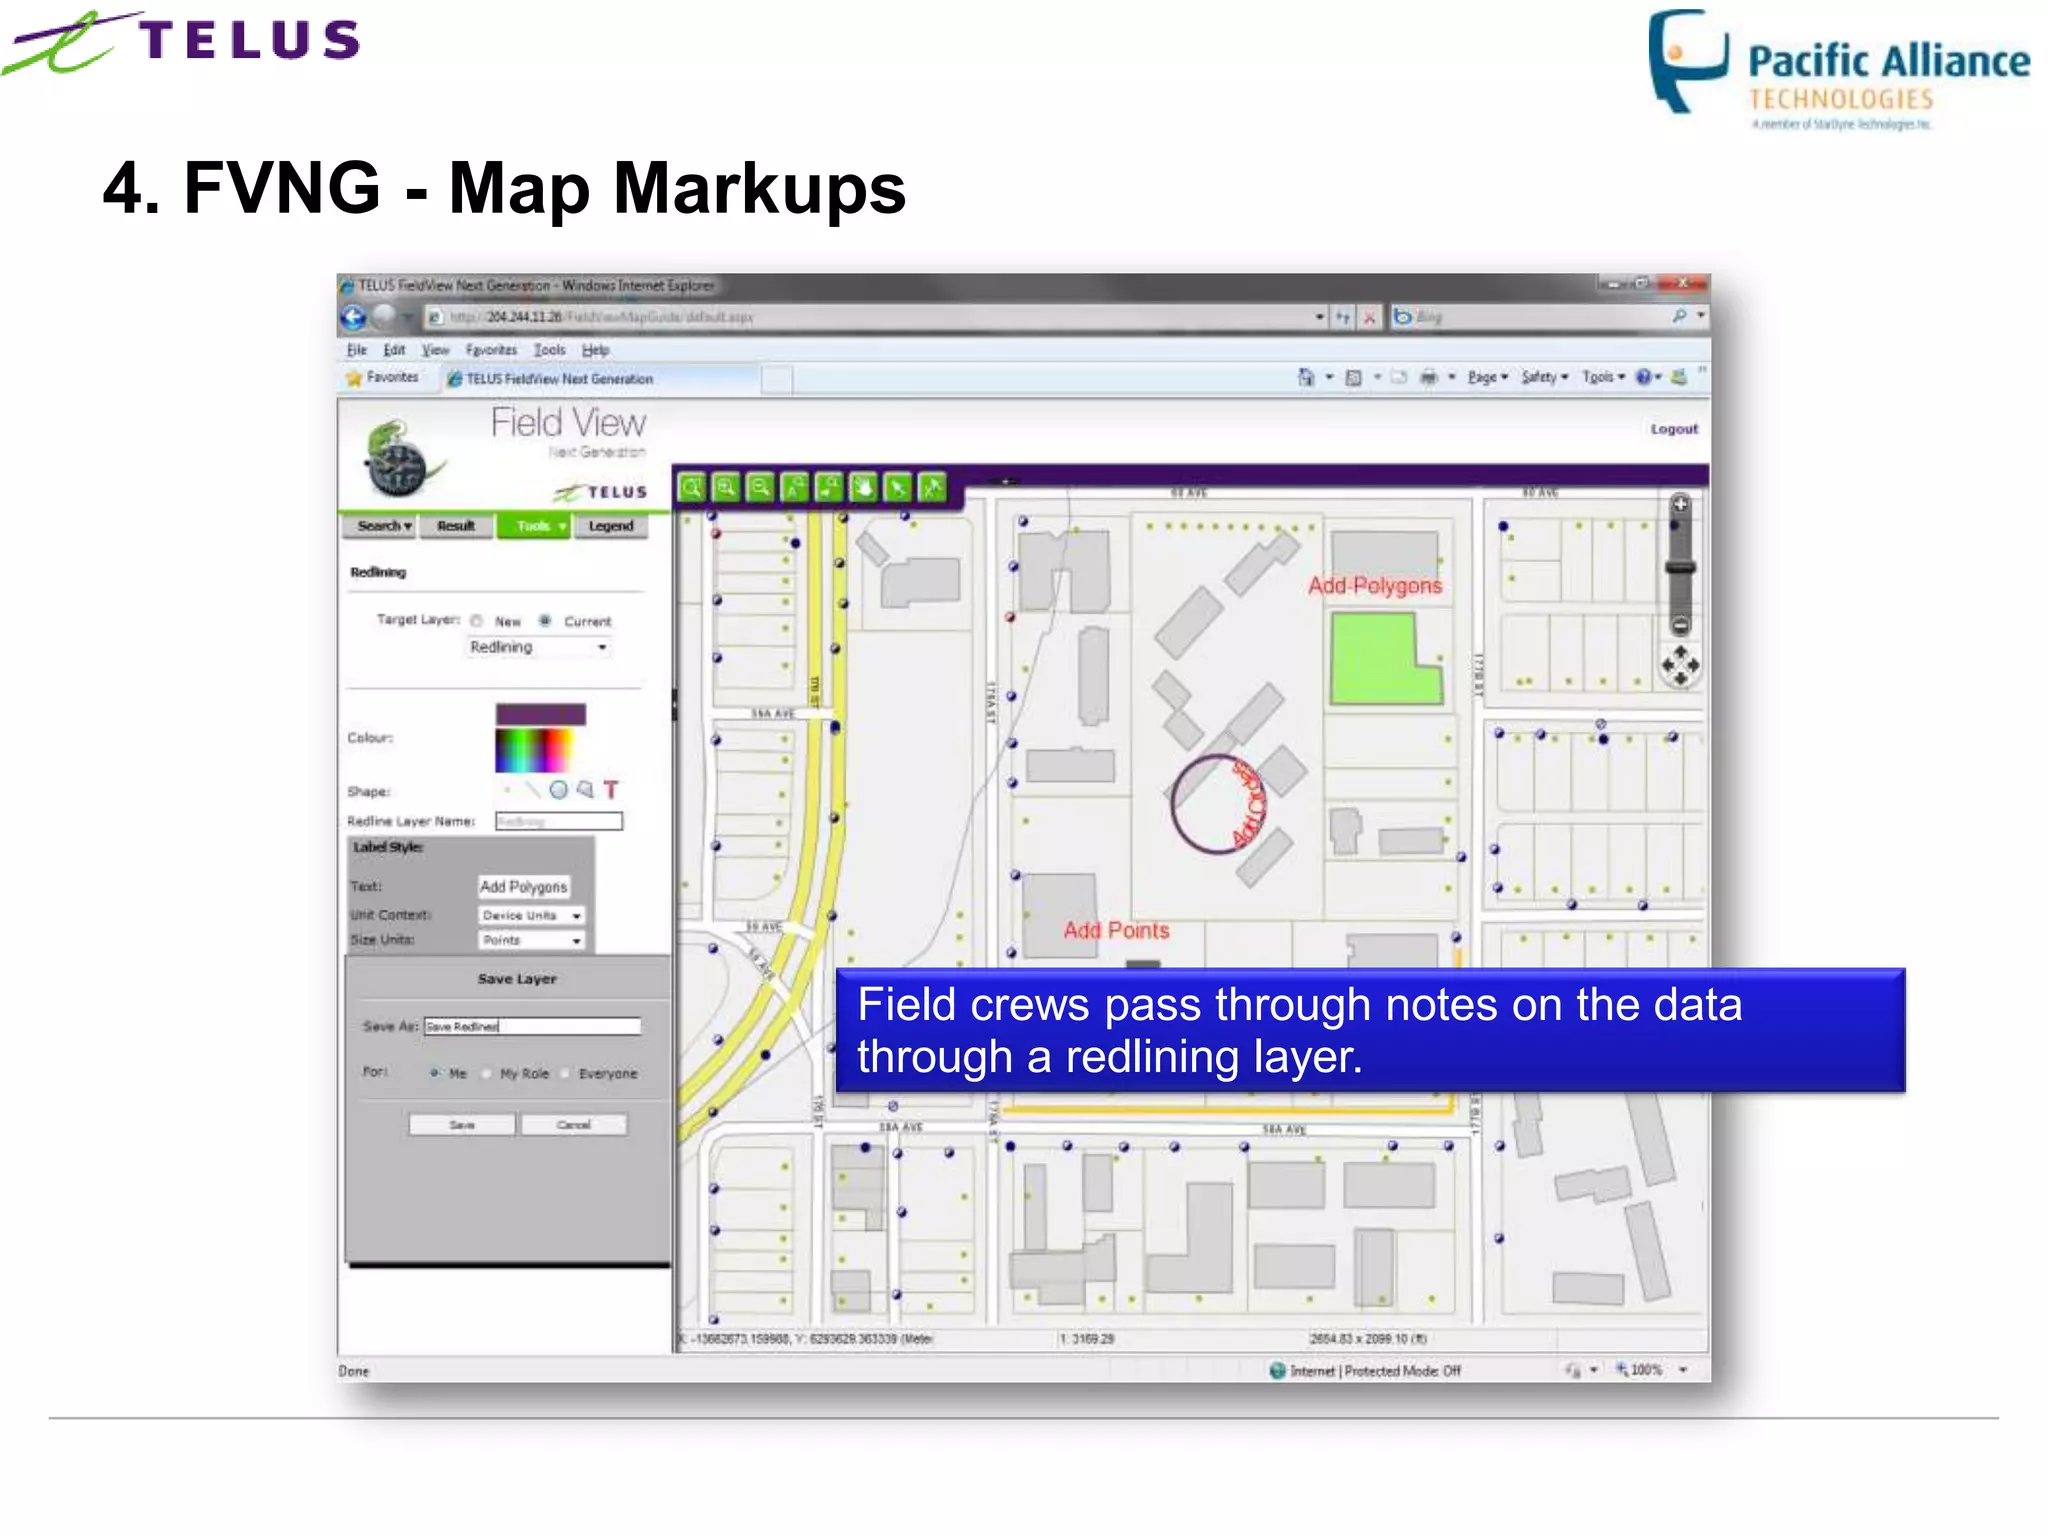This screenshot has height=1536, width=2048.
Task: Click the Cancel button in Save Layer
Action: pos(574,1125)
